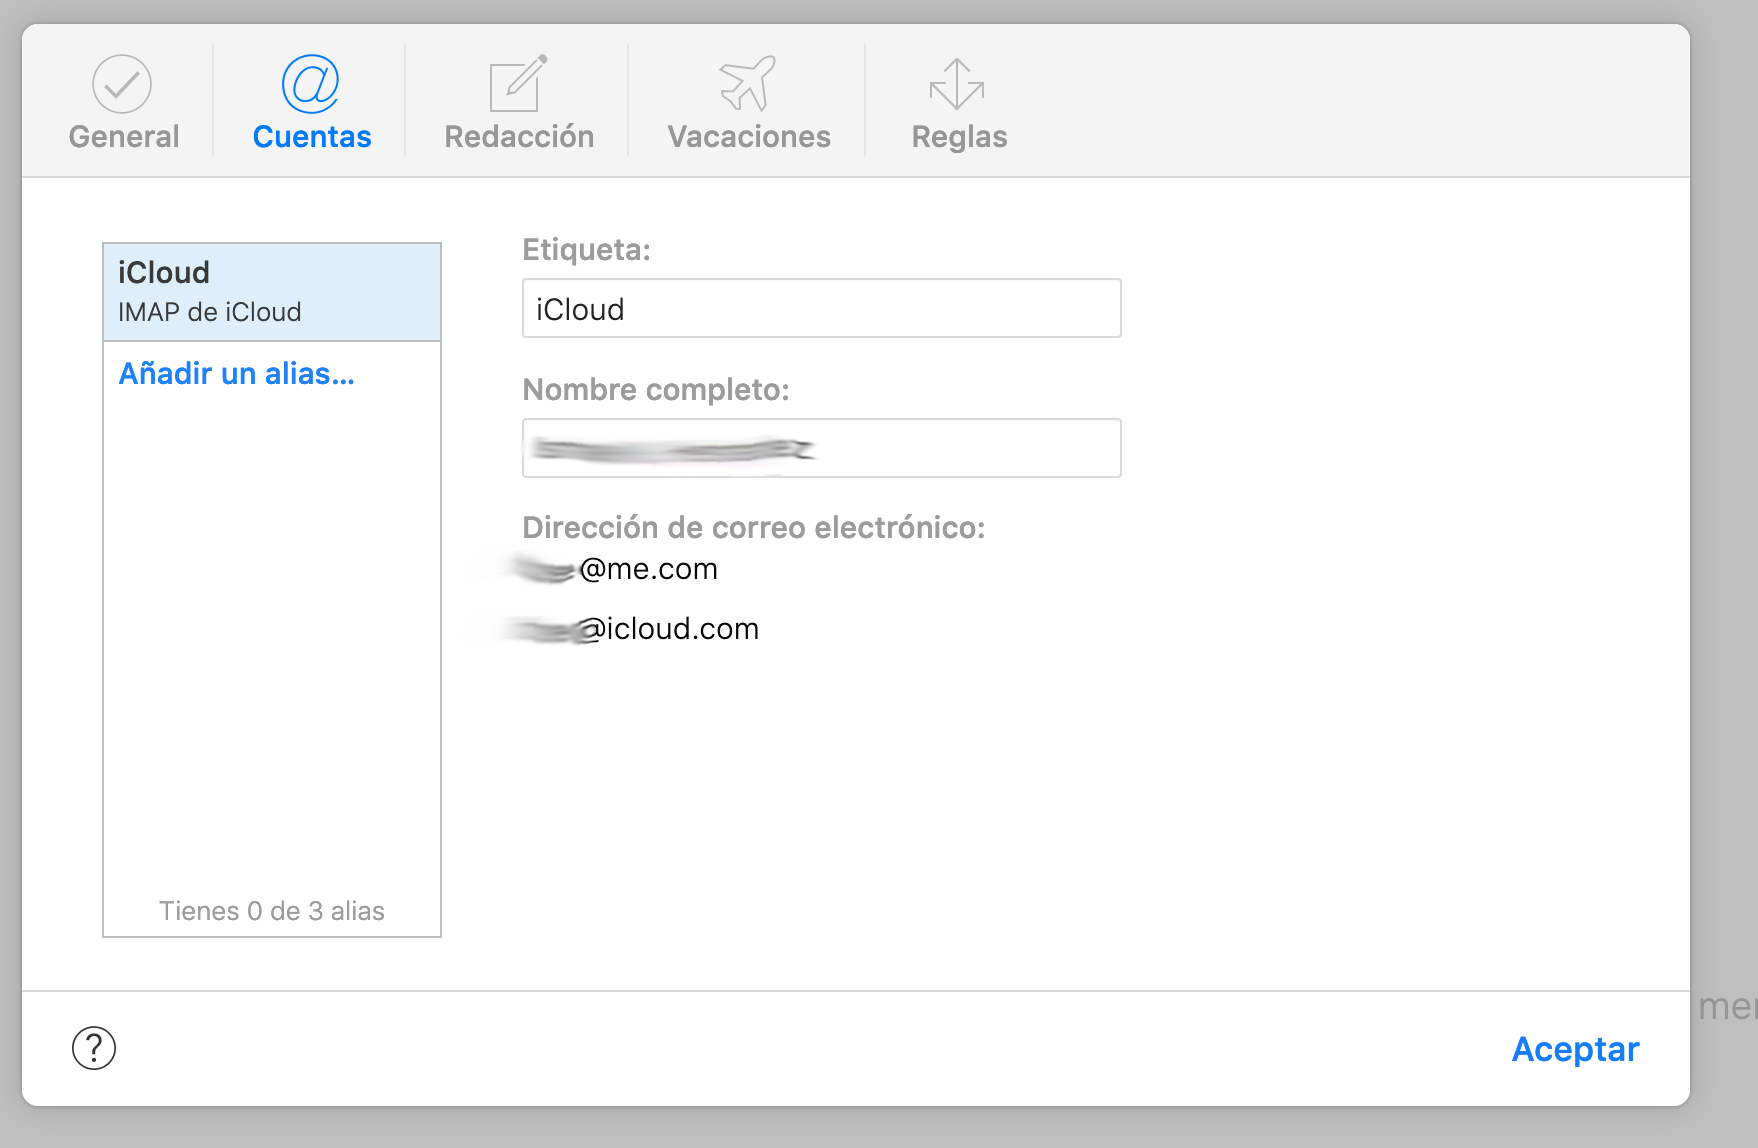The image size is (1758, 1148).
Task: Switch to the General tab label
Action: (x=124, y=137)
